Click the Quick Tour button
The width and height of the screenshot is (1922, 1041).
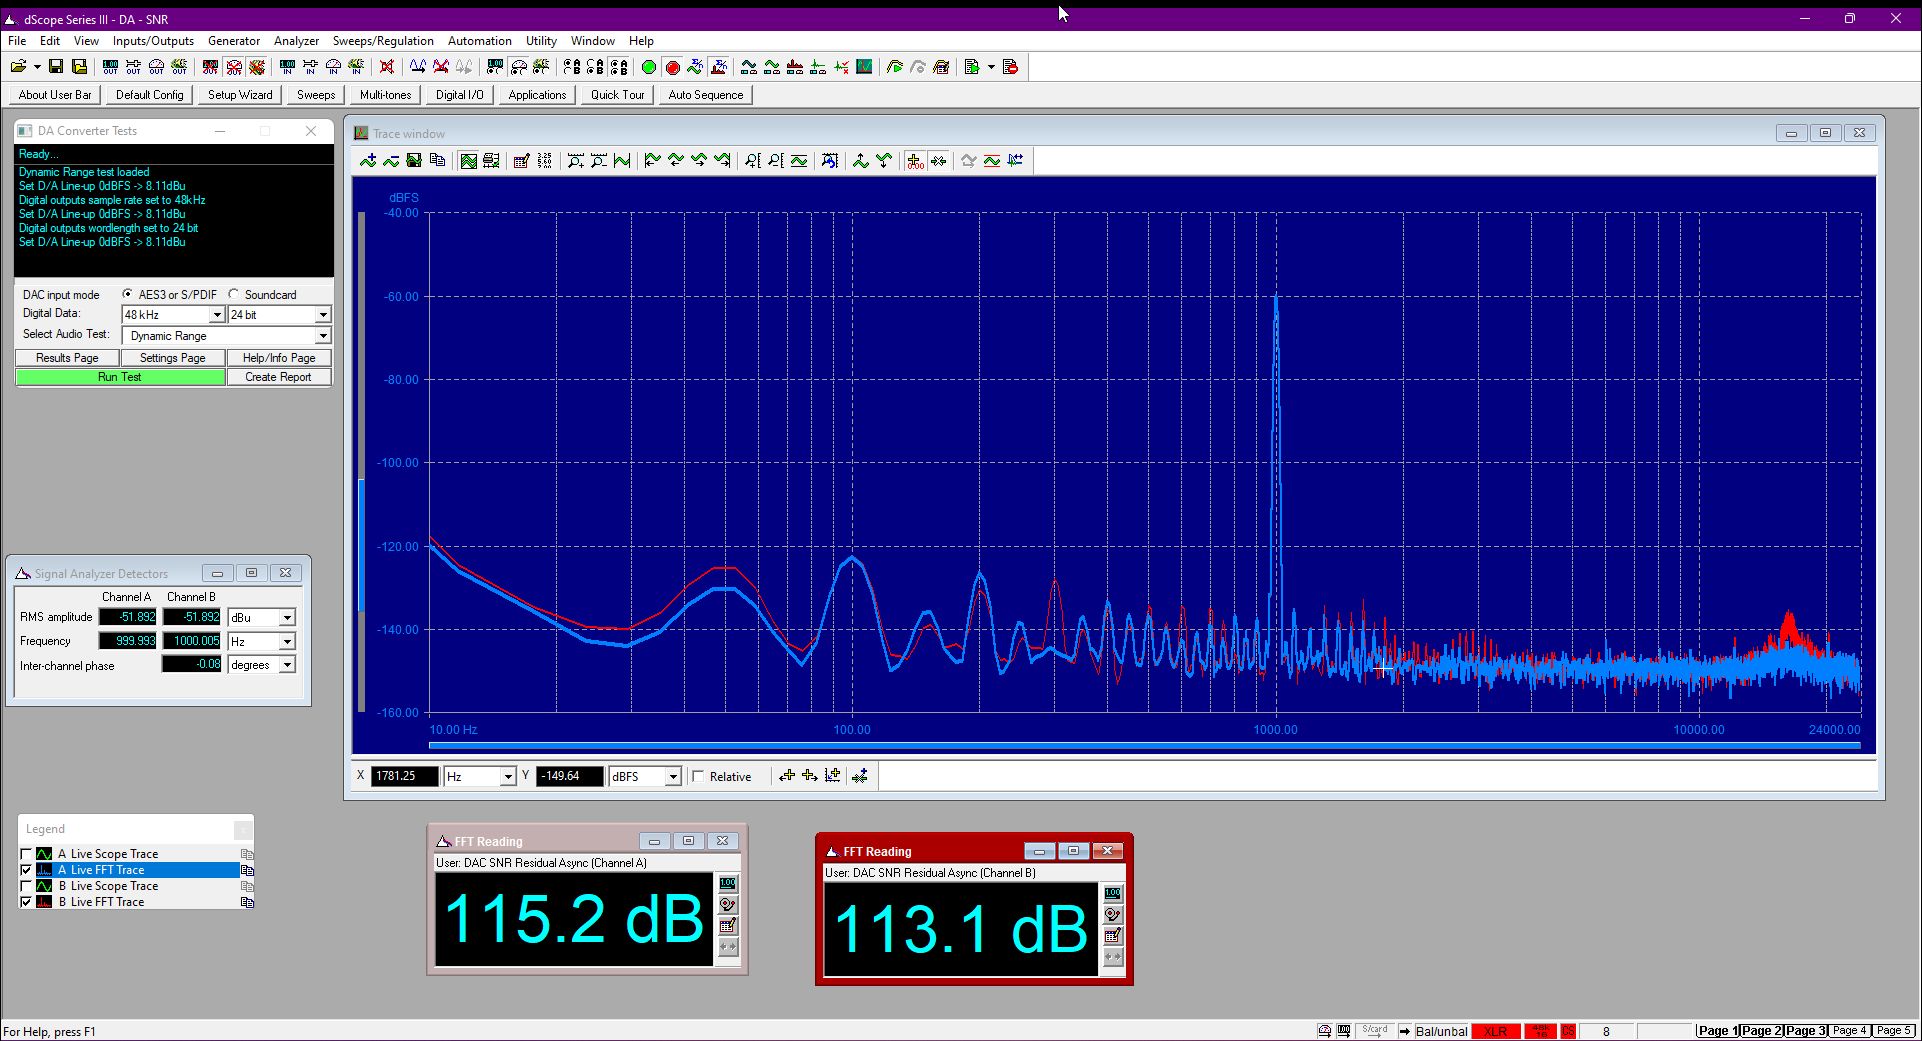tap(617, 95)
